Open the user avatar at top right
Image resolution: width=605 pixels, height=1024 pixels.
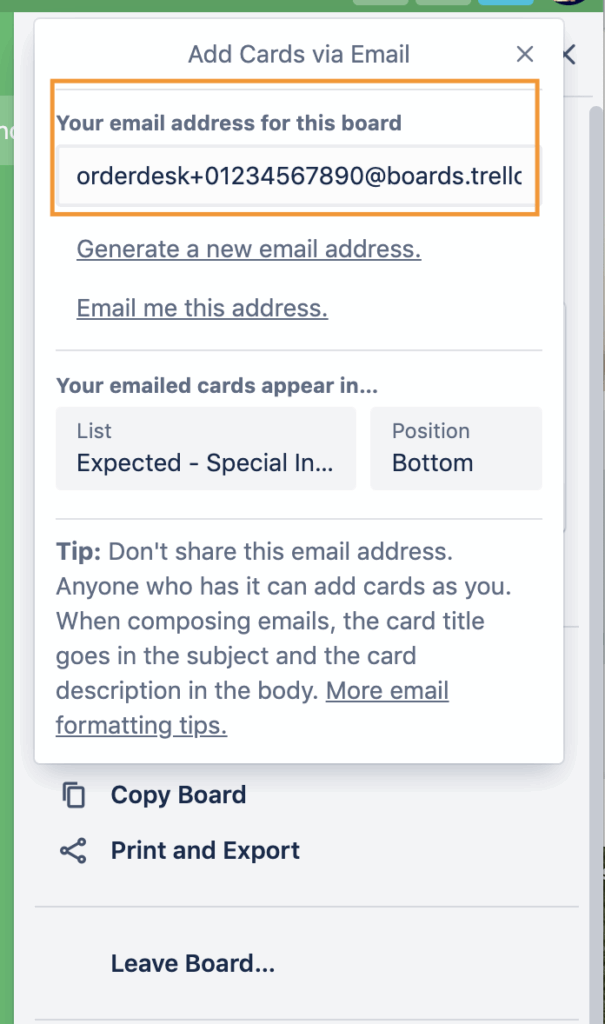[x=583, y=4]
